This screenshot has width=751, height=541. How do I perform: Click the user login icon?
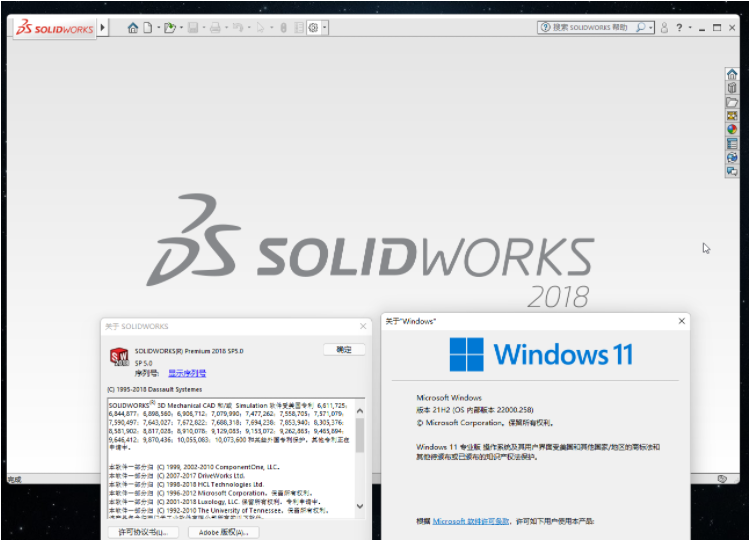tap(665, 28)
